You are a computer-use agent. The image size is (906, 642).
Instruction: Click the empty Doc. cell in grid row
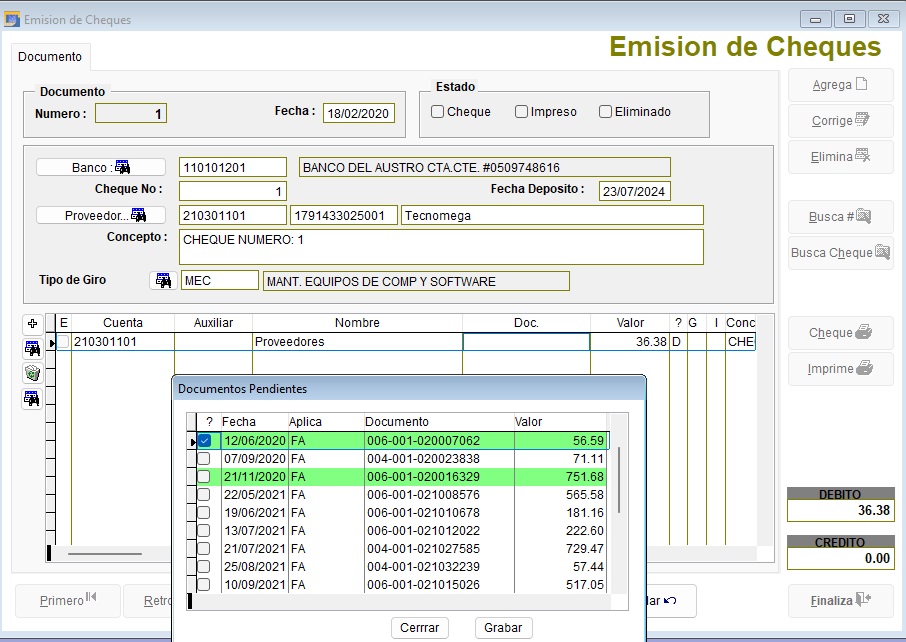[x=526, y=342]
